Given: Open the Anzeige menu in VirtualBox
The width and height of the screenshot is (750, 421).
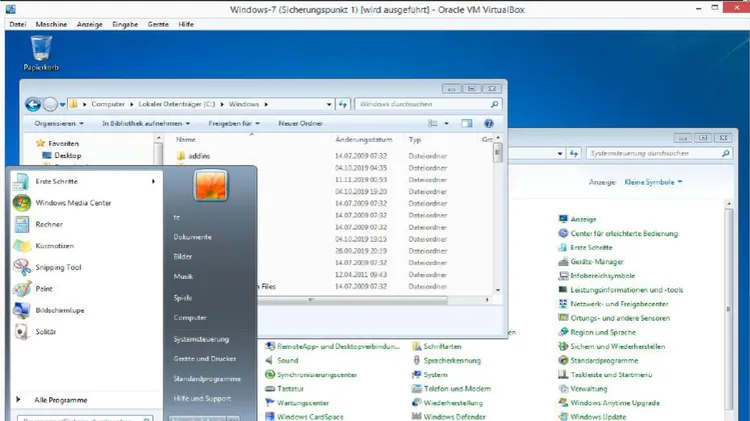Looking at the screenshot, I should click(x=89, y=24).
